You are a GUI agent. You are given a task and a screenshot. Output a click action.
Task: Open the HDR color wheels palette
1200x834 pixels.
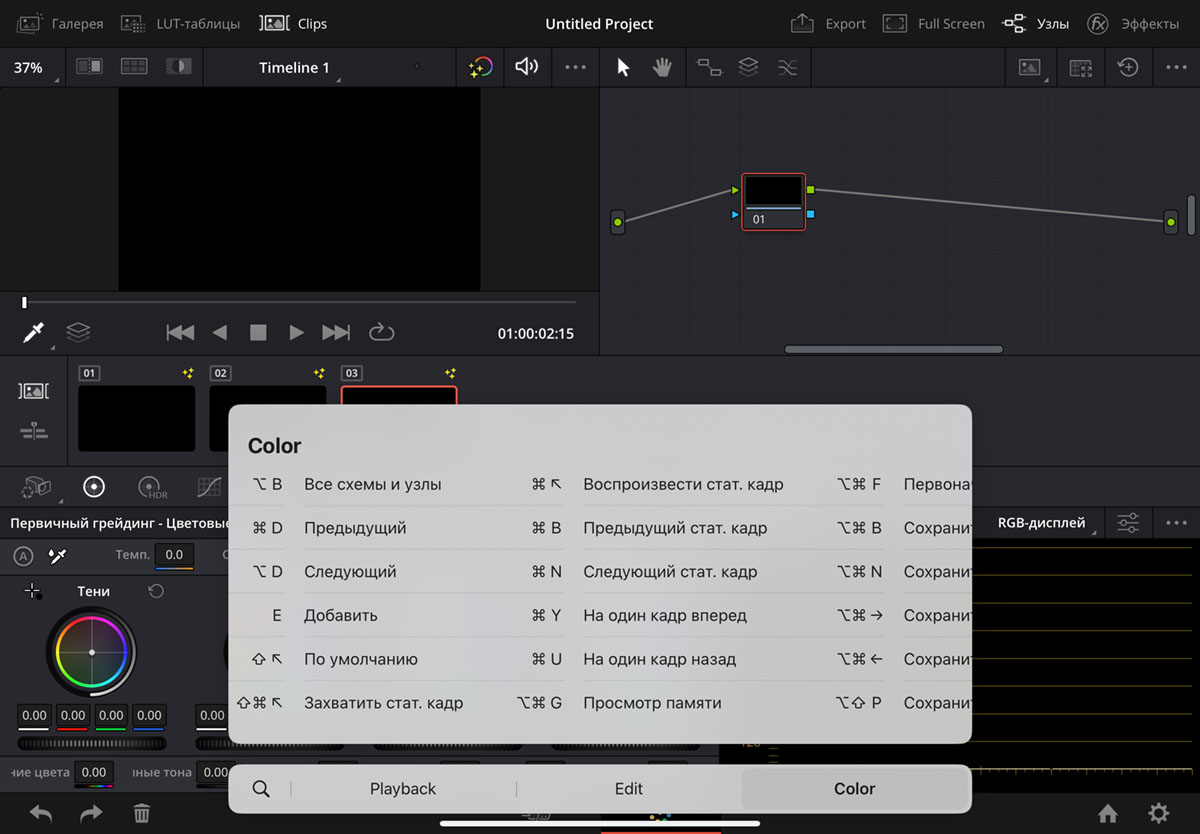tap(152, 487)
